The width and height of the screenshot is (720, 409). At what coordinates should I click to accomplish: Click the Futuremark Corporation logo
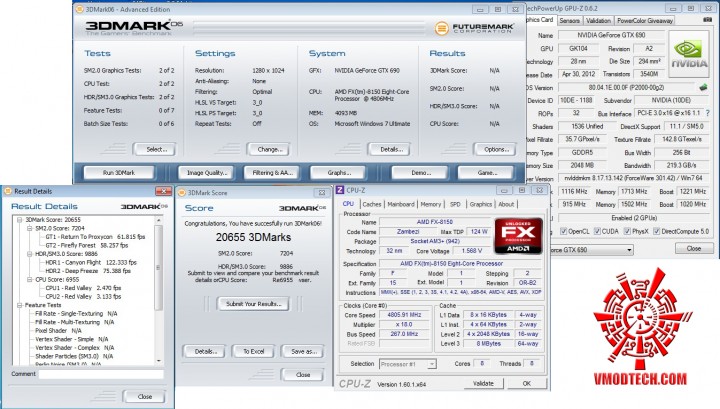point(473,28)
